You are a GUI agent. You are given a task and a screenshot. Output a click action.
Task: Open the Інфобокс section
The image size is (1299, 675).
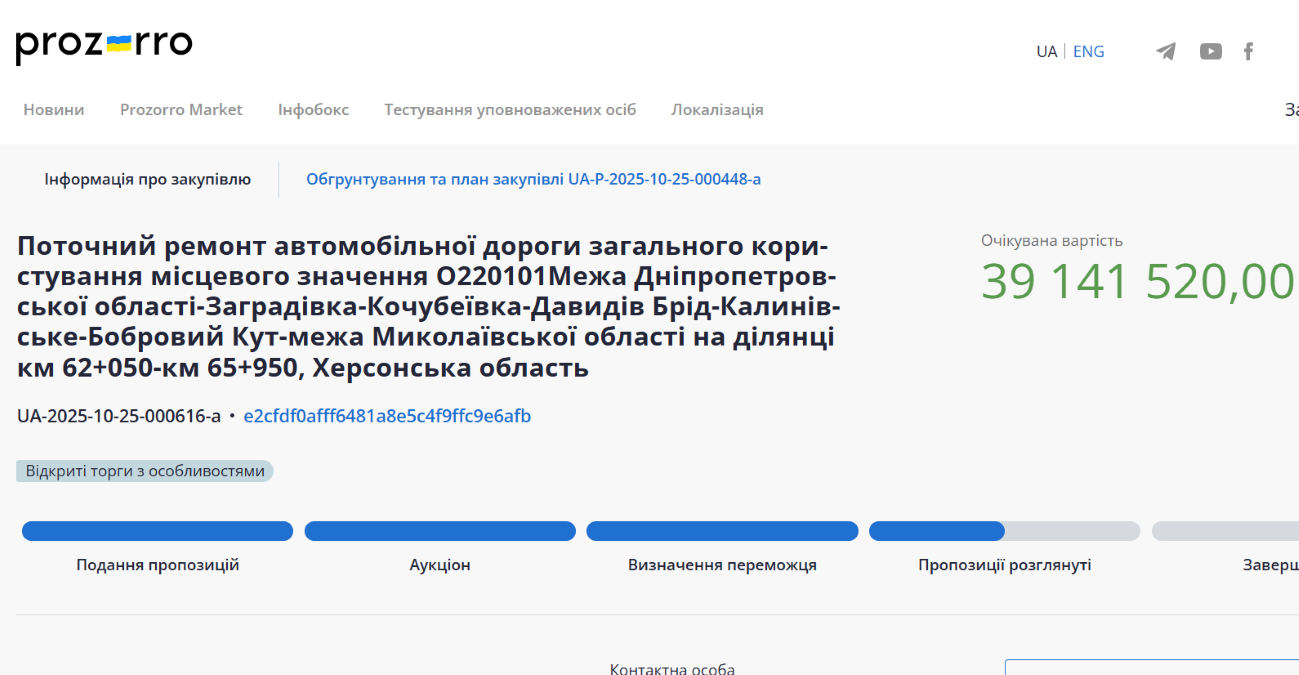[313, 110]
